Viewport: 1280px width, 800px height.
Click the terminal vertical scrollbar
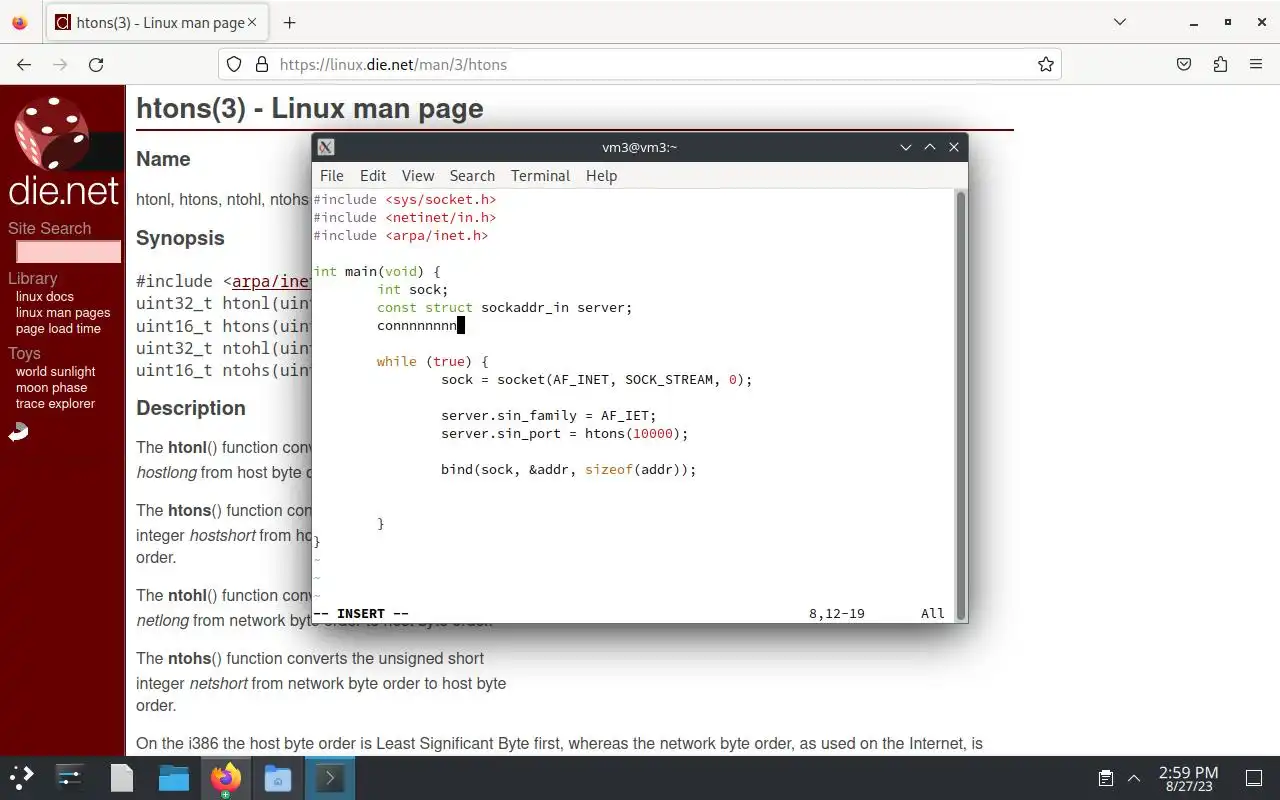point(961,405)
